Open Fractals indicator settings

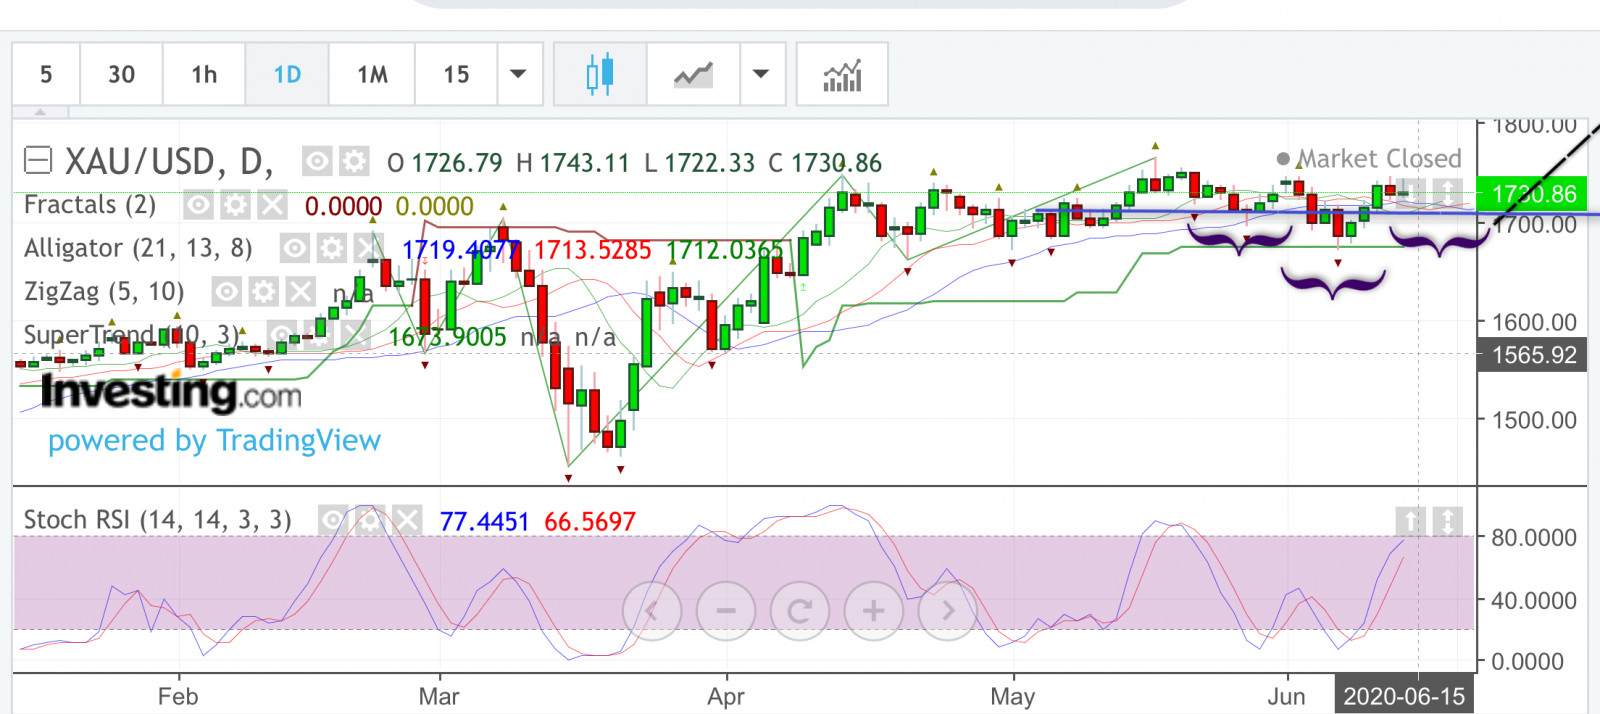[x=235, y=205]
